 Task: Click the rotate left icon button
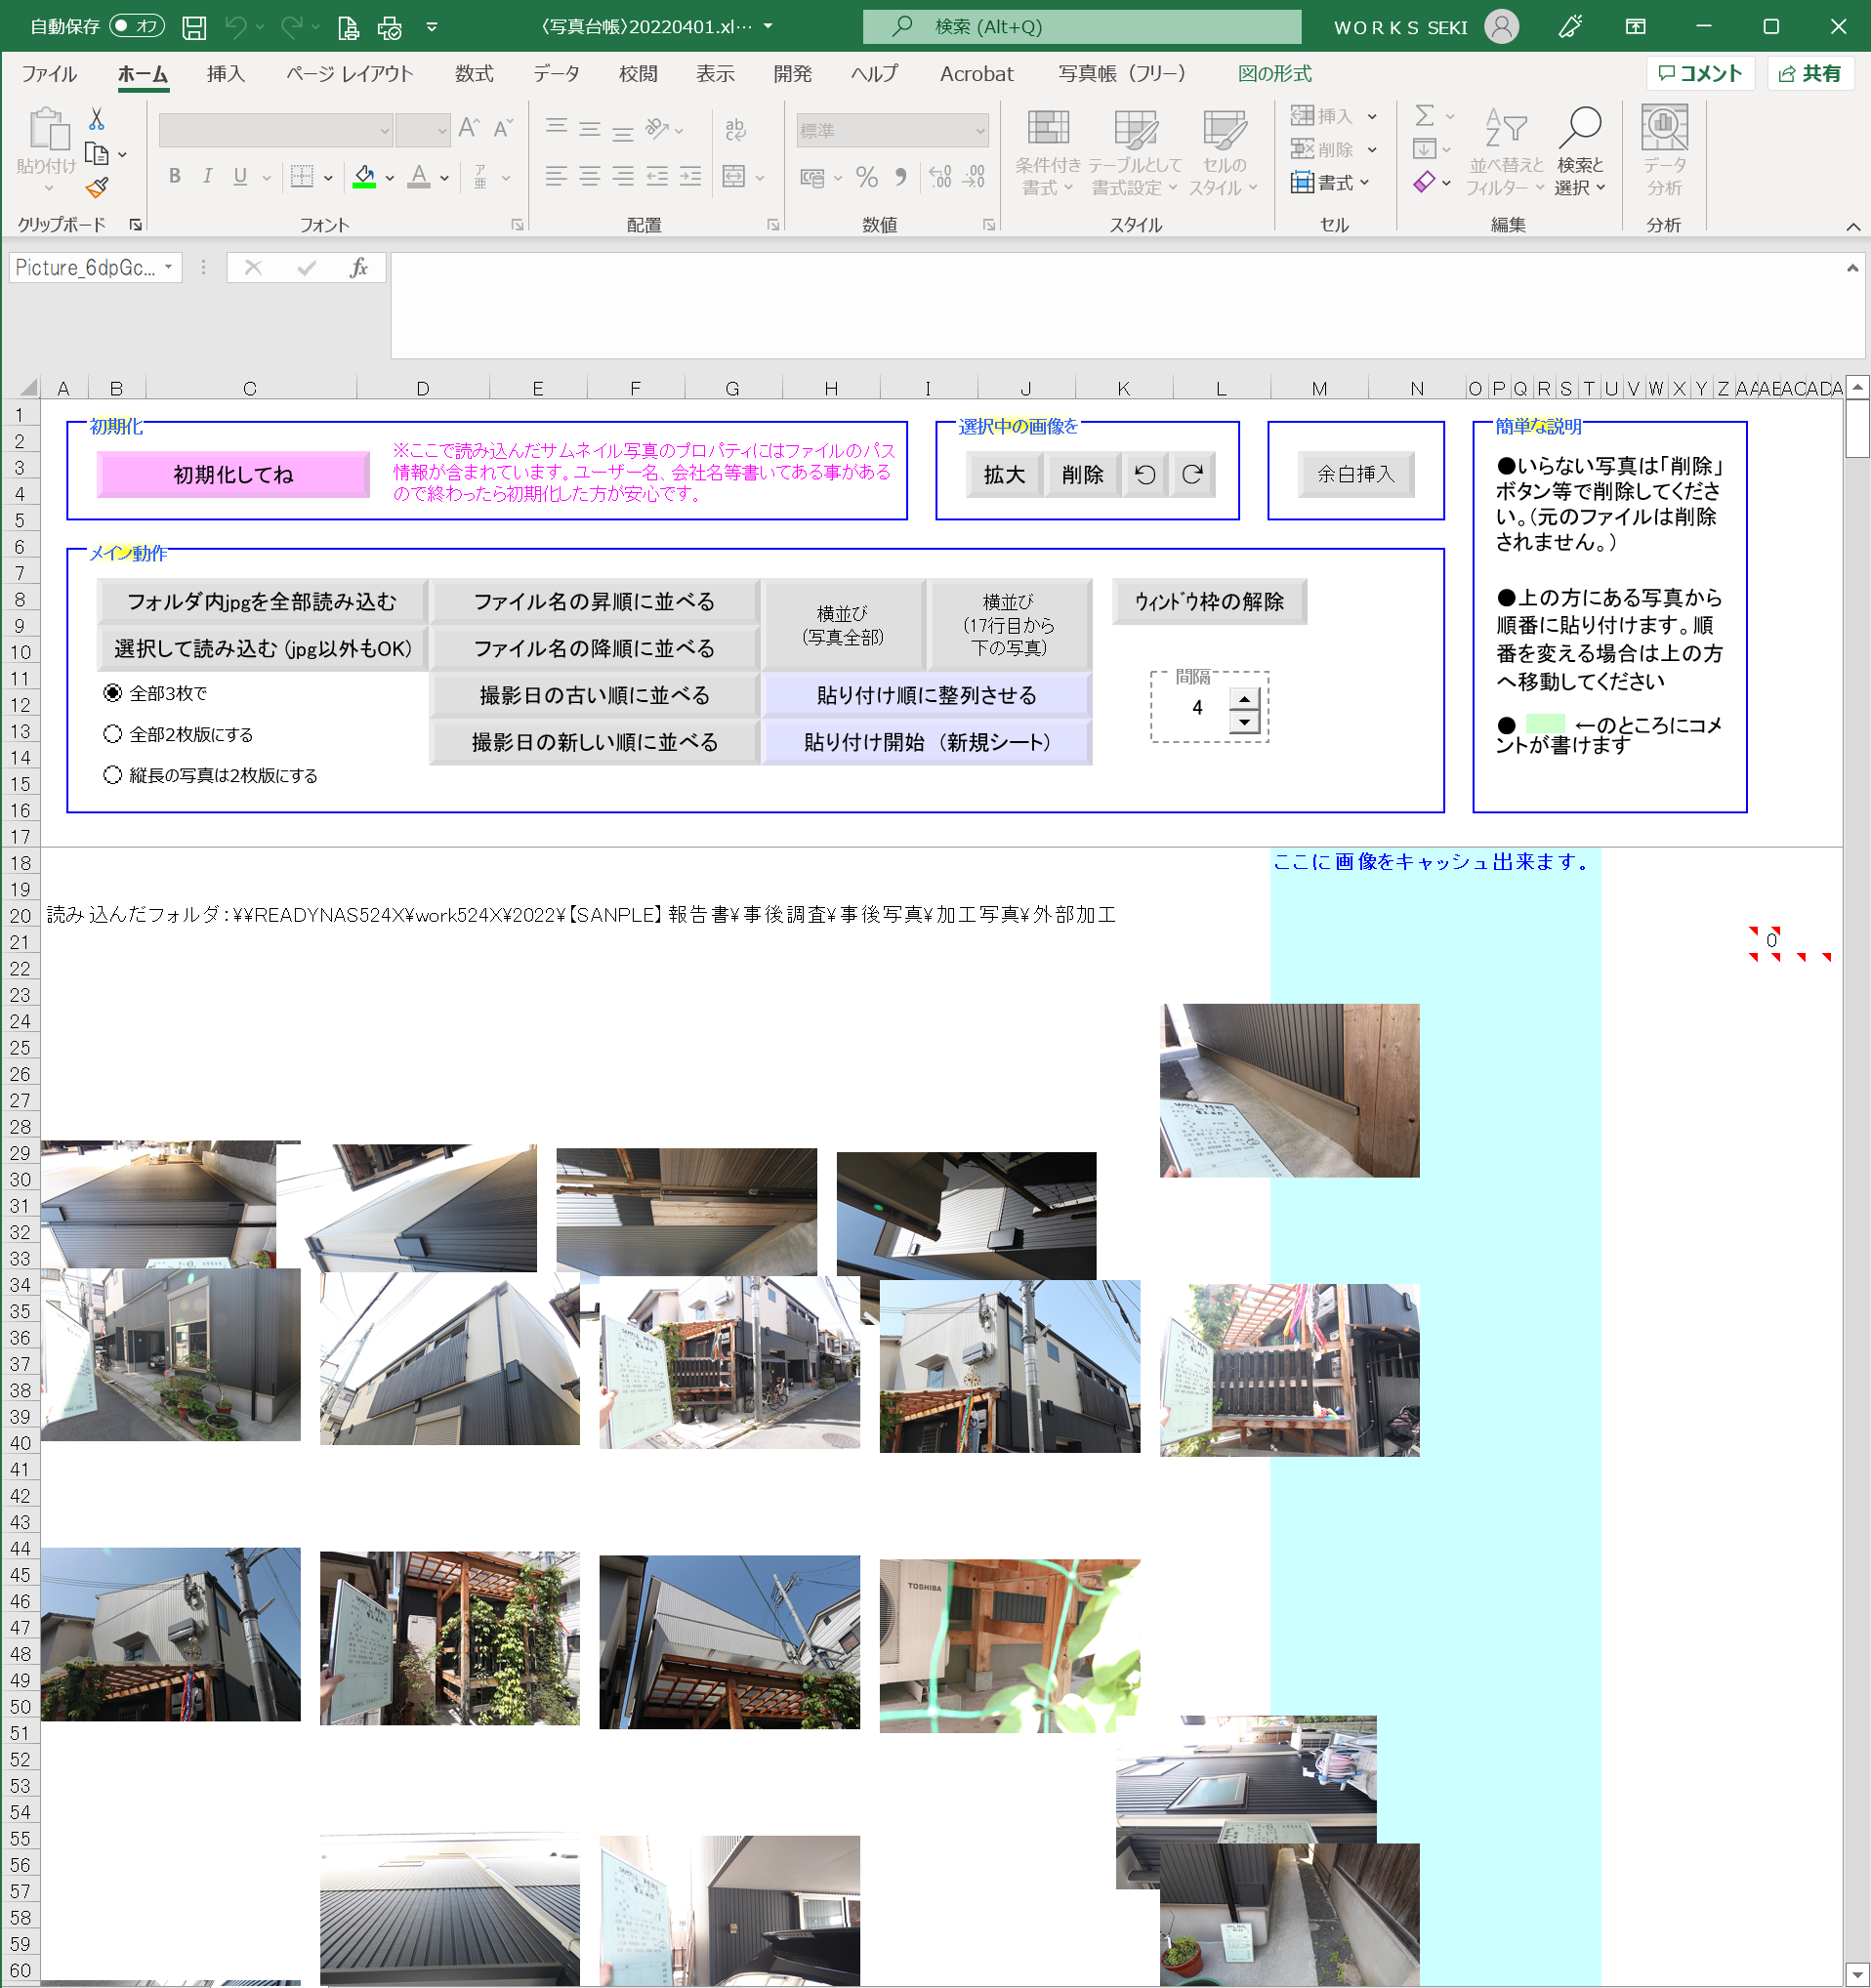(1145, 475)
